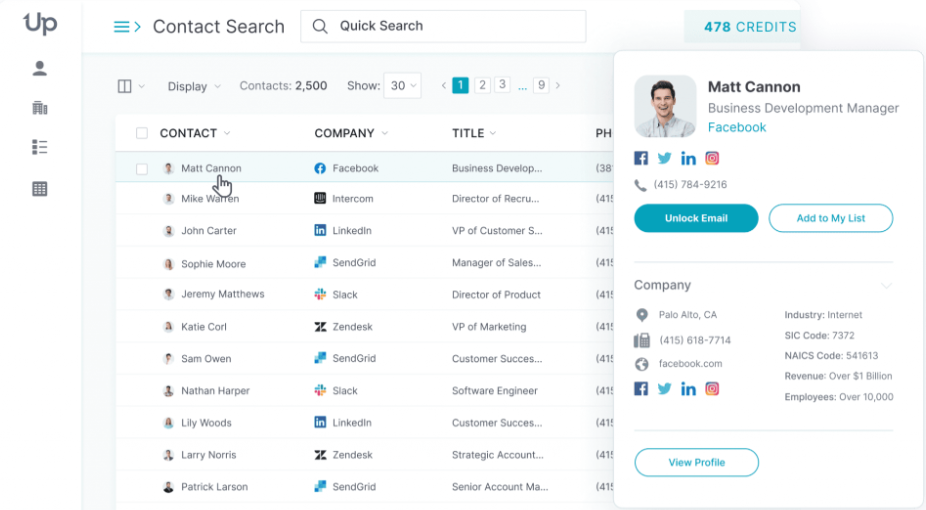Open the contacts person icon in sidebar
Image resolution: width=926 pixels, height=510 pixels.
click(40, 69)
